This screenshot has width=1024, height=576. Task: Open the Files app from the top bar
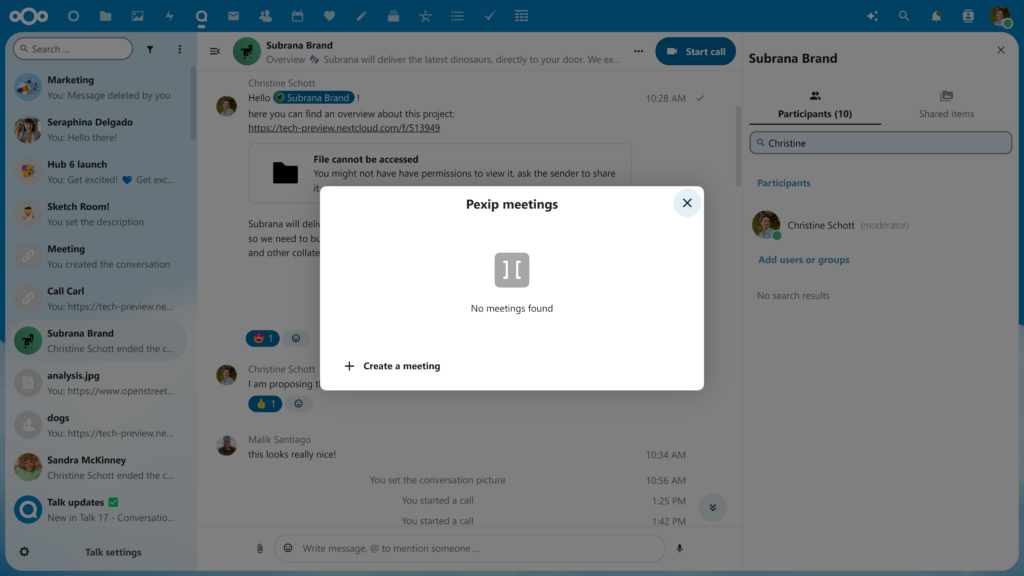click(103, 15)
